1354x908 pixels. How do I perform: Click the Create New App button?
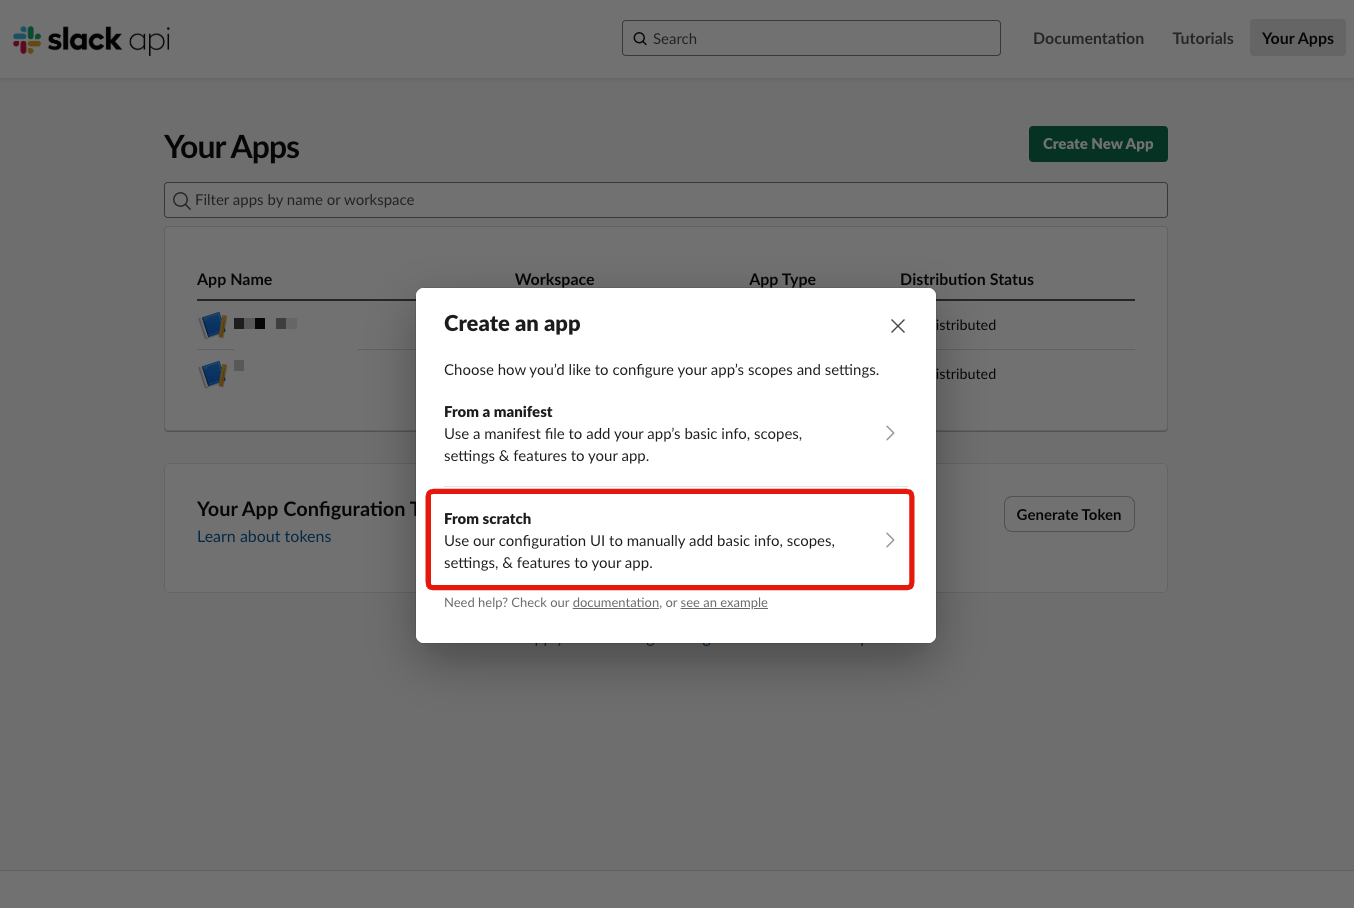coord(1098,144)
